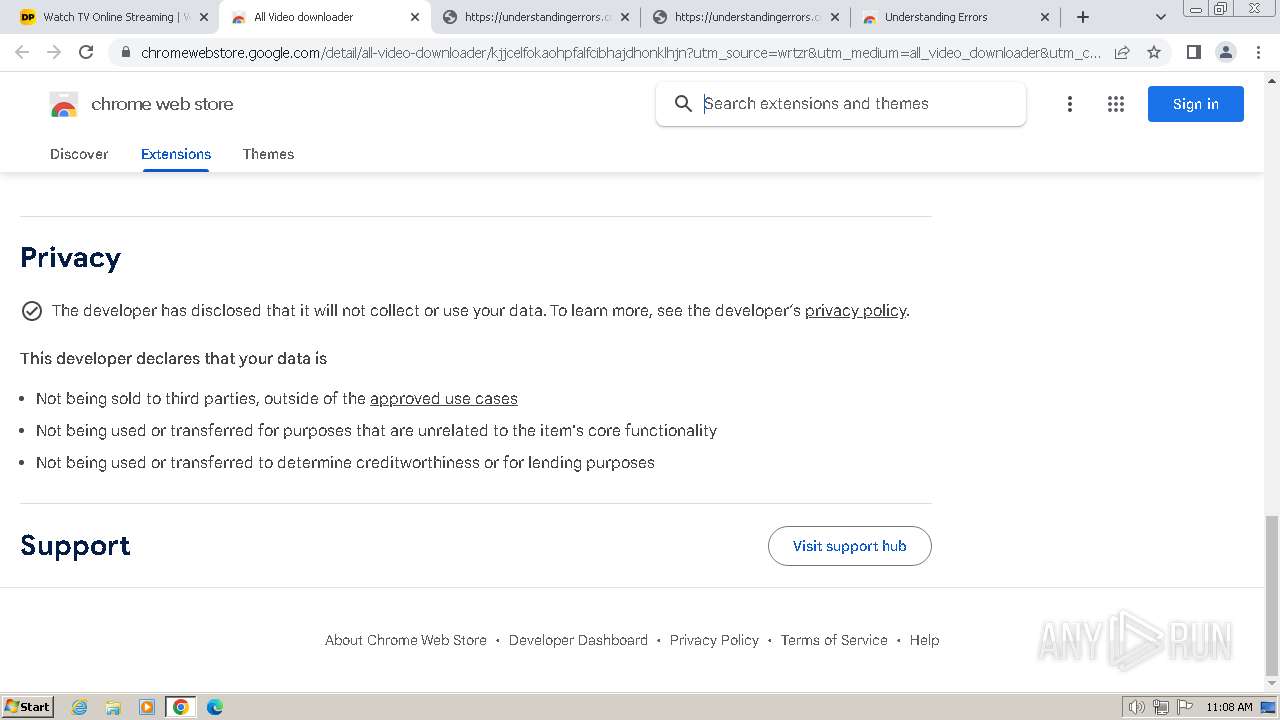1280x720 pixels.
Task: Open the developer's privacy policy link
Action: click(x=855, y=311)
